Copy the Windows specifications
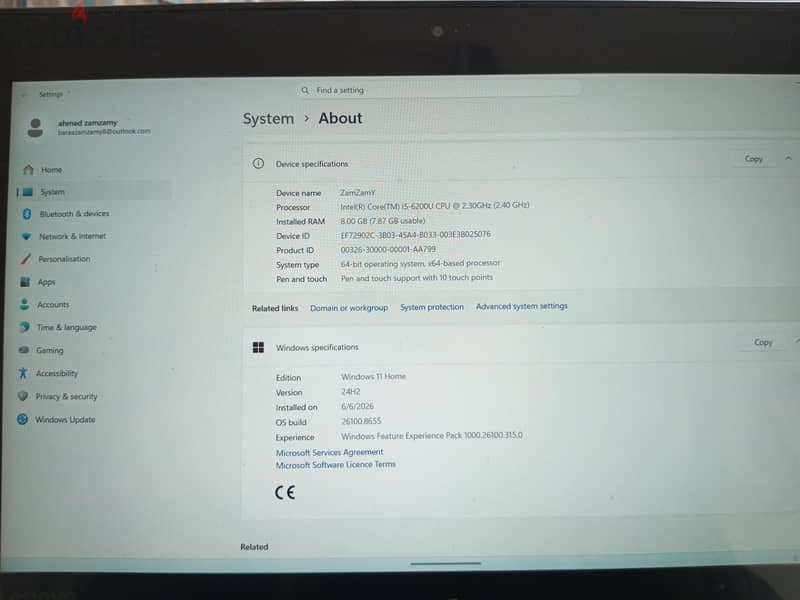 coord(763,342)
